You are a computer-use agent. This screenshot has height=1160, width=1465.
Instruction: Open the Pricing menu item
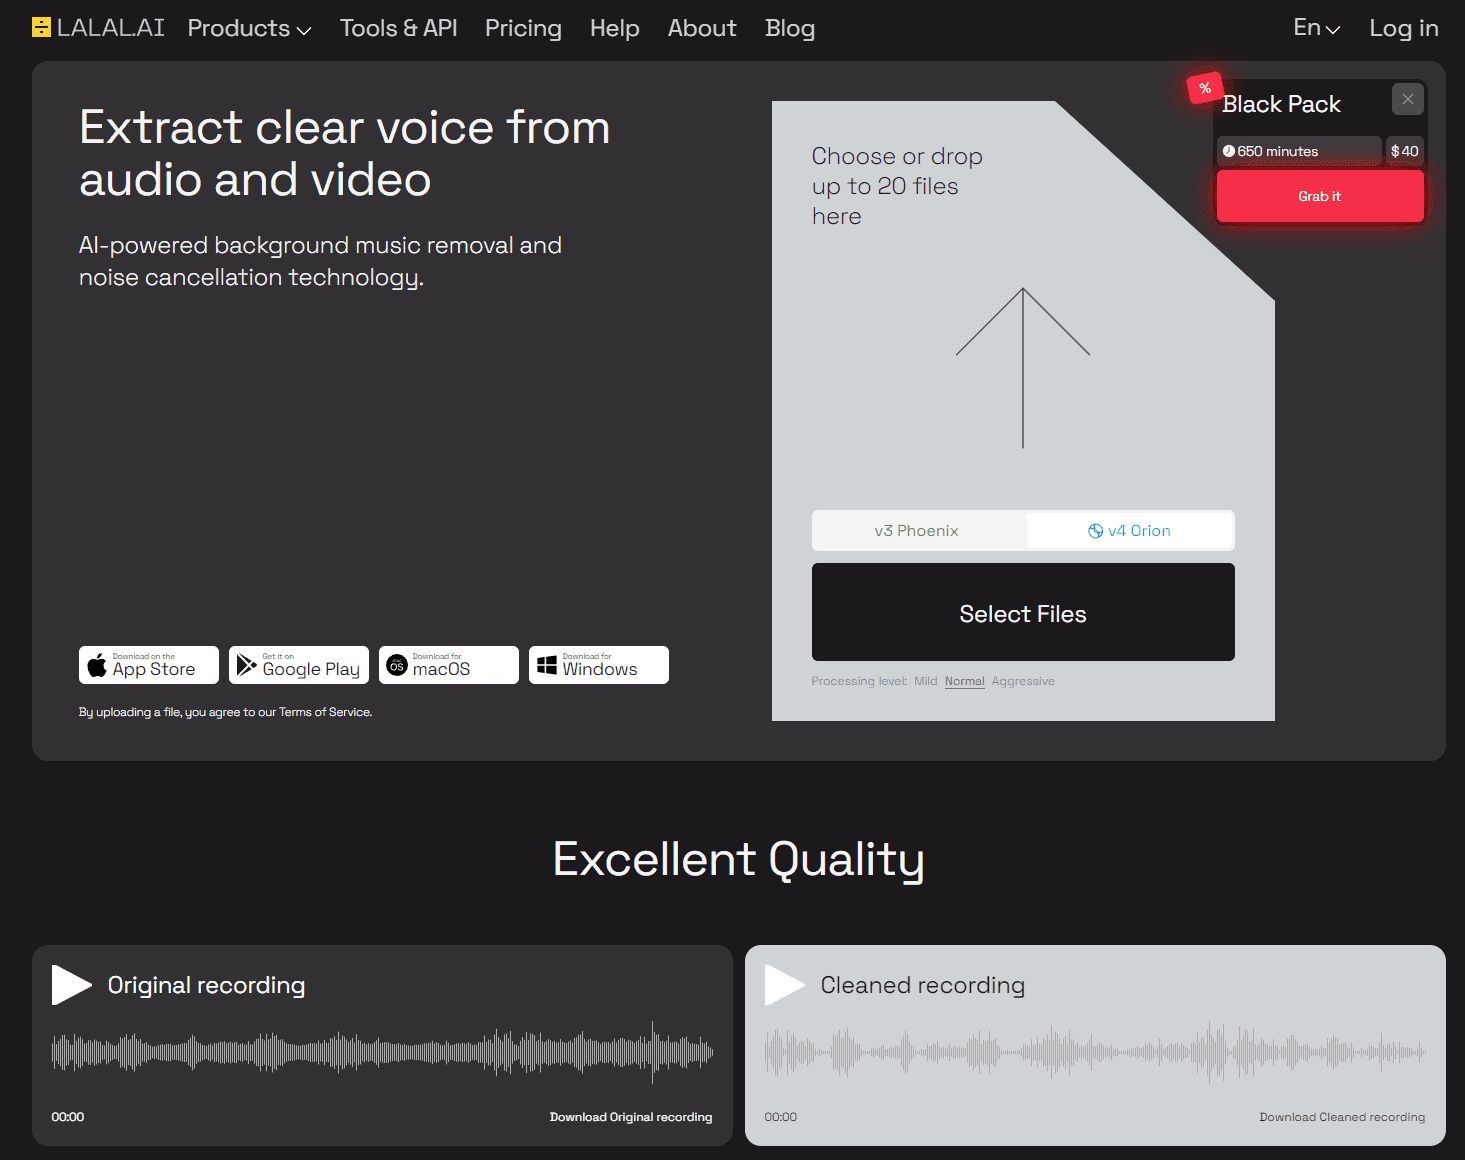523,28
